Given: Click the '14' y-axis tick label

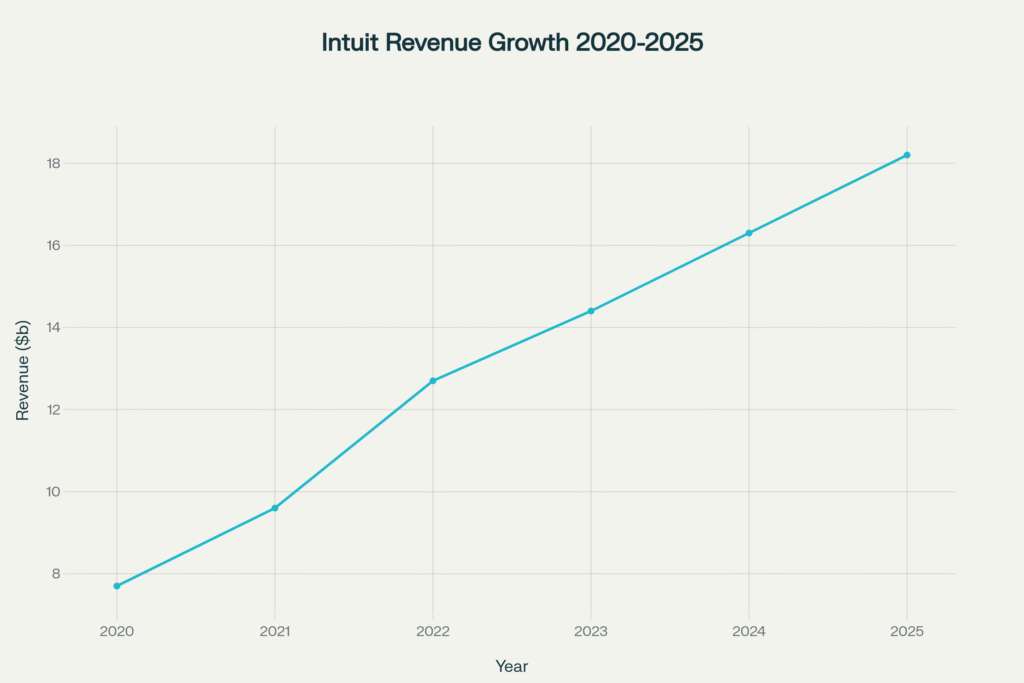Looking at the screenshot, I should tap(54, 328).
